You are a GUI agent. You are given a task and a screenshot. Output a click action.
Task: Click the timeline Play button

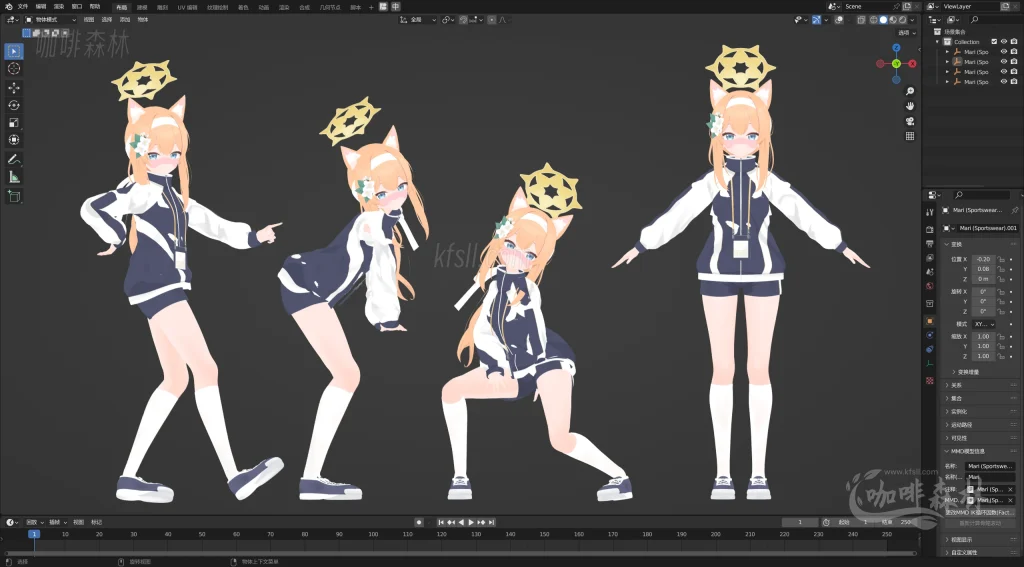pyautogui.click(x=472, y=523)
